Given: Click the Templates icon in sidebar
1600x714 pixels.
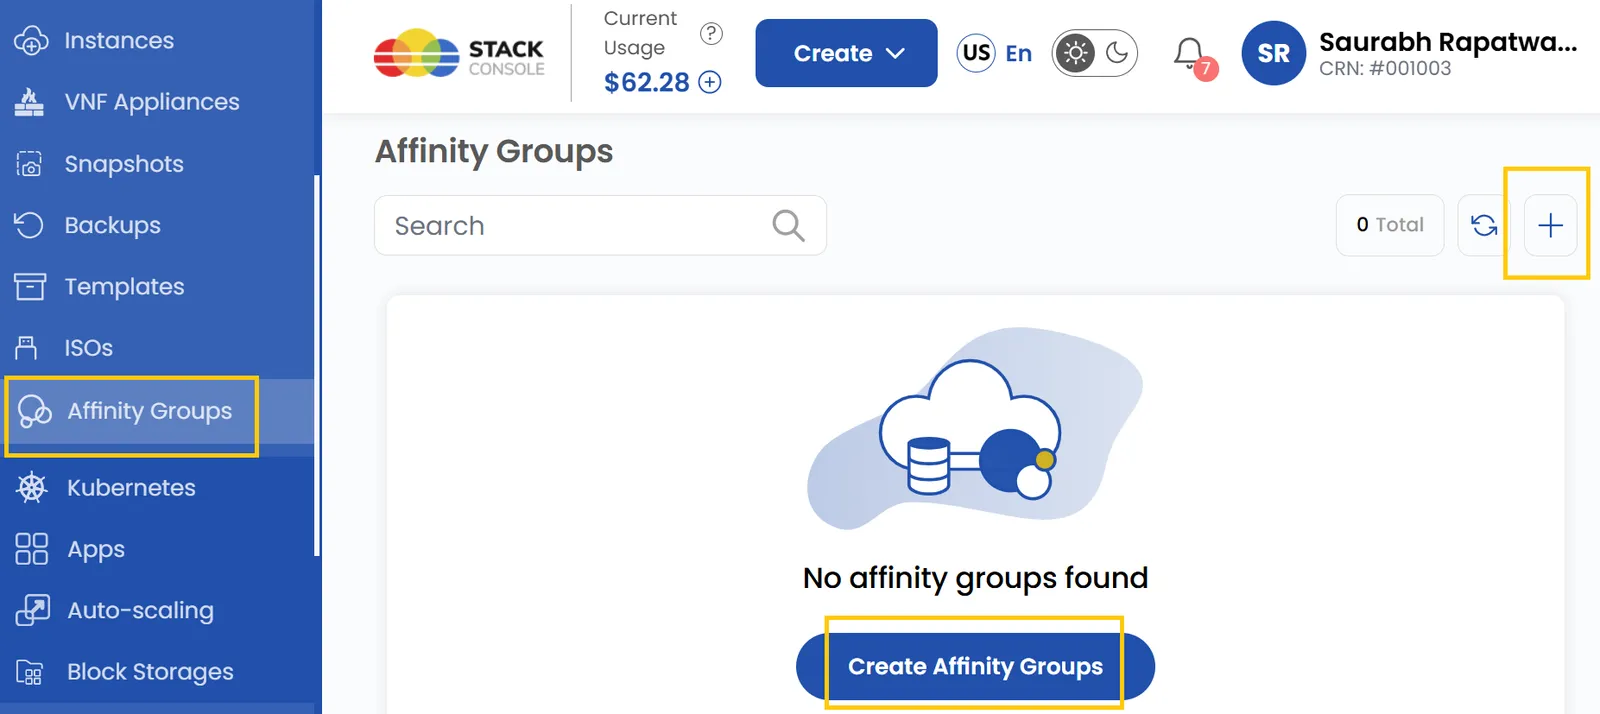Looking at the screenshot, I should (x=30, y=287).
